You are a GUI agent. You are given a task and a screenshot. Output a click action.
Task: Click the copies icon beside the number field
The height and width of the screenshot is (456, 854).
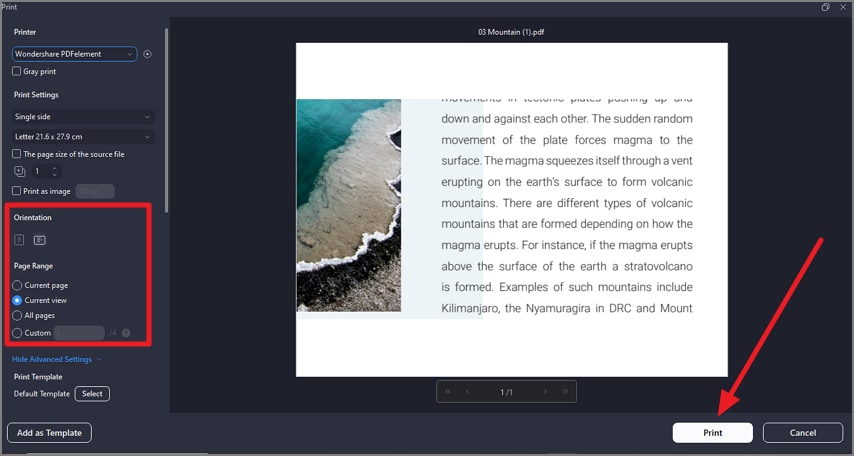tap(20, 172)
